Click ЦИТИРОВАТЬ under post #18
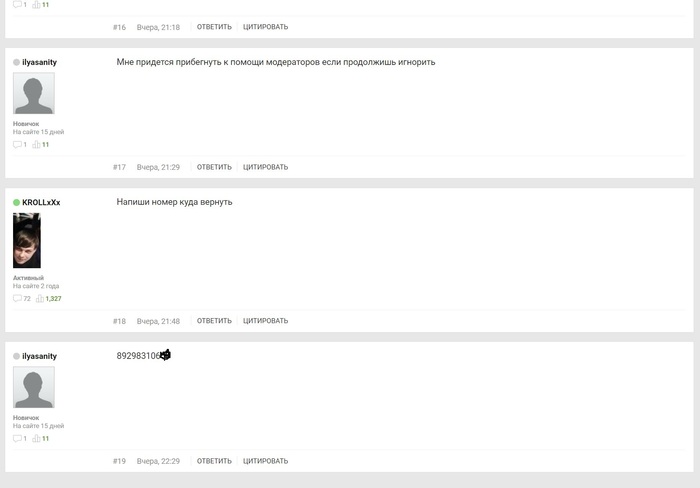Viewport: 700px width, 488px height. pos(265,321)
